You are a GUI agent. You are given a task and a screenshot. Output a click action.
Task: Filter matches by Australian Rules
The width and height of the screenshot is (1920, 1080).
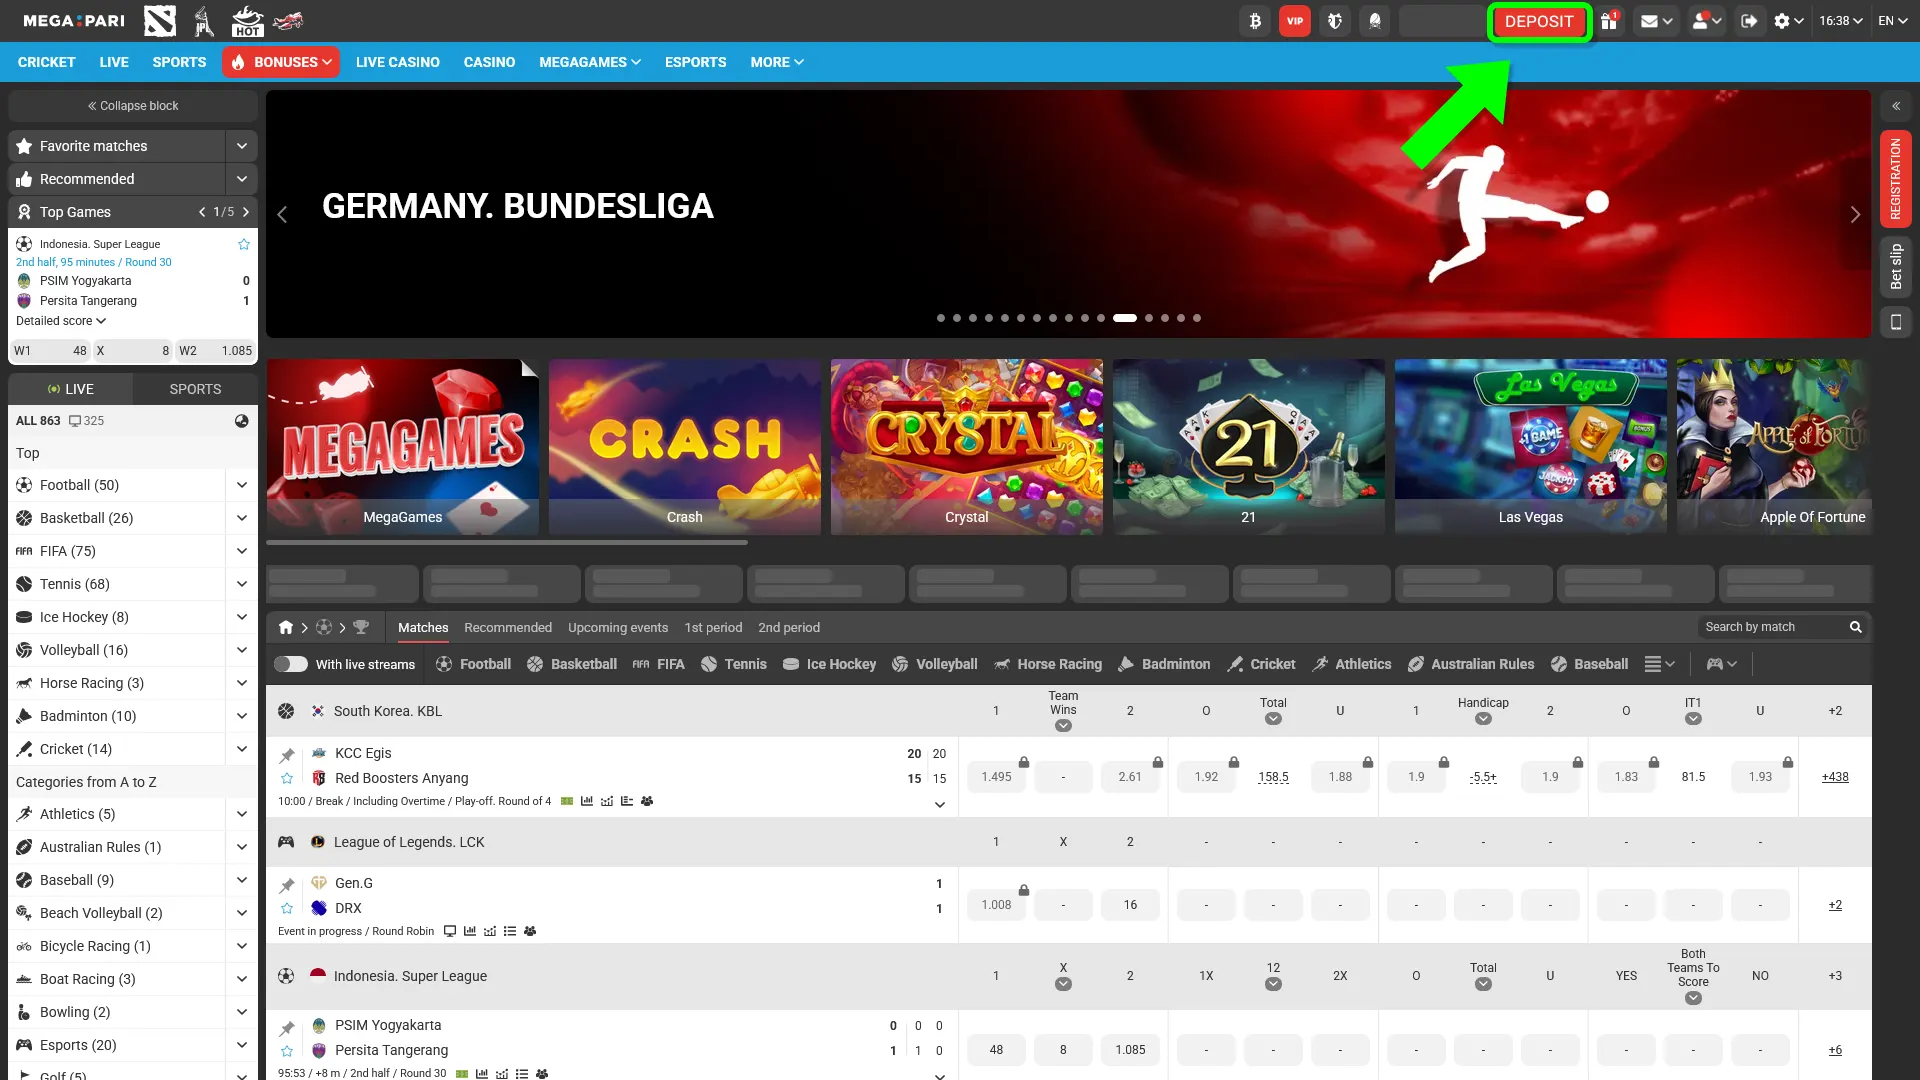coord(1470,664)
